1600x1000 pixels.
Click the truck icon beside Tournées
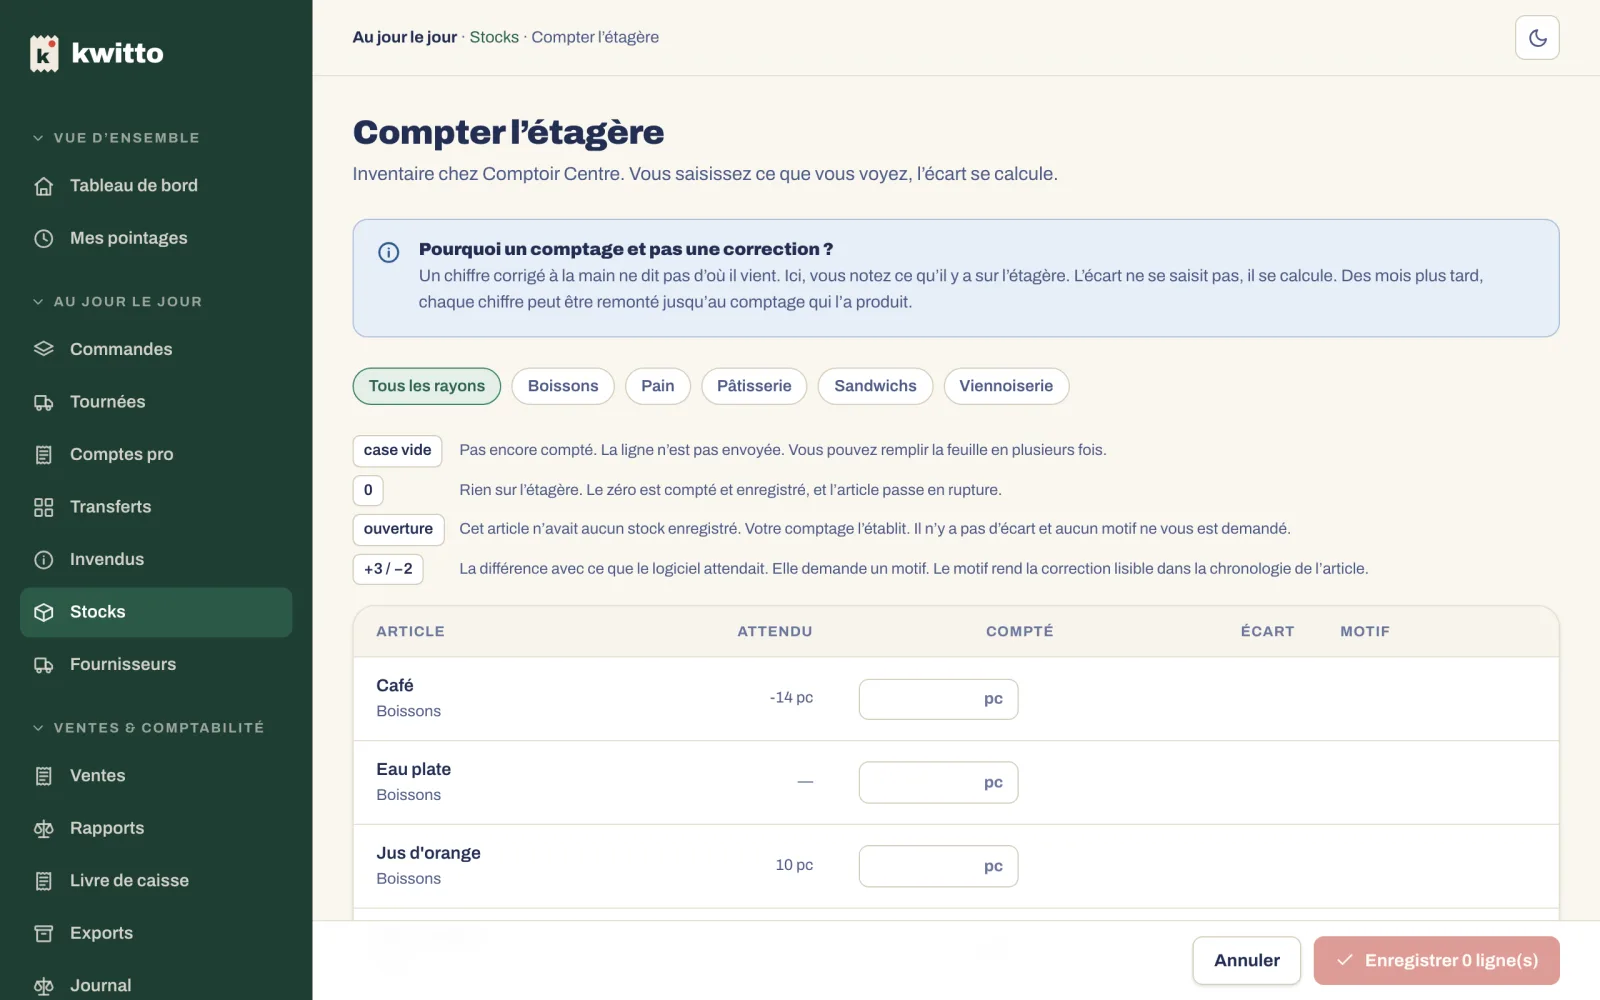coord(44,402)
